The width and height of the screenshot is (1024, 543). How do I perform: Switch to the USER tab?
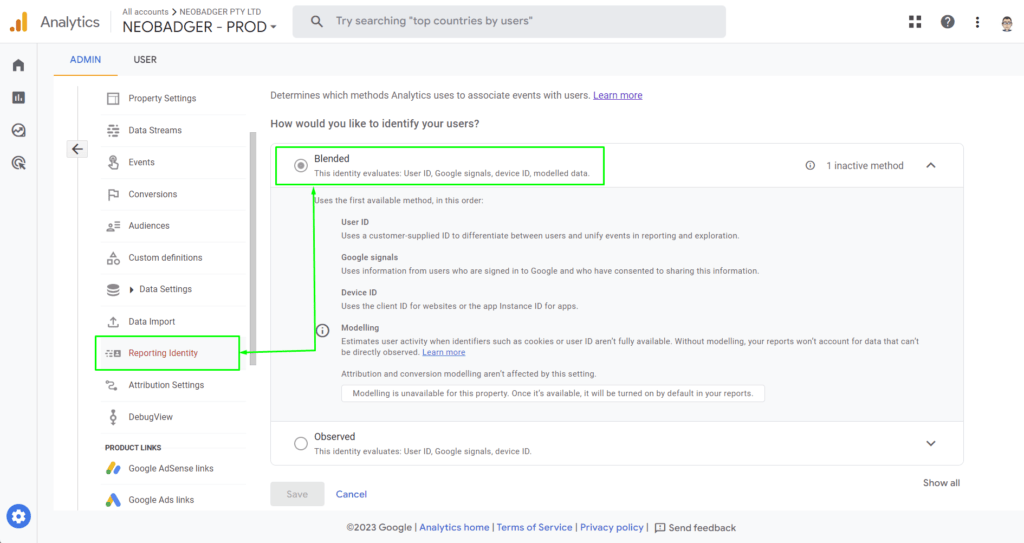tap(145, 59)
